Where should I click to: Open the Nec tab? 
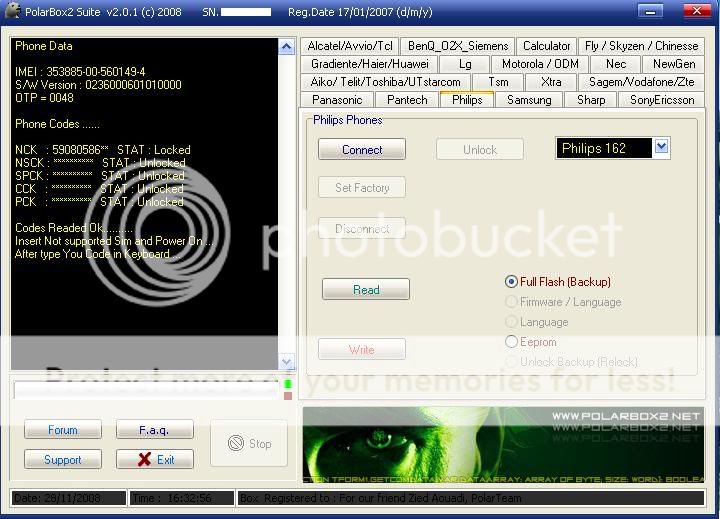pyautogui.click(x=615, y=64)
